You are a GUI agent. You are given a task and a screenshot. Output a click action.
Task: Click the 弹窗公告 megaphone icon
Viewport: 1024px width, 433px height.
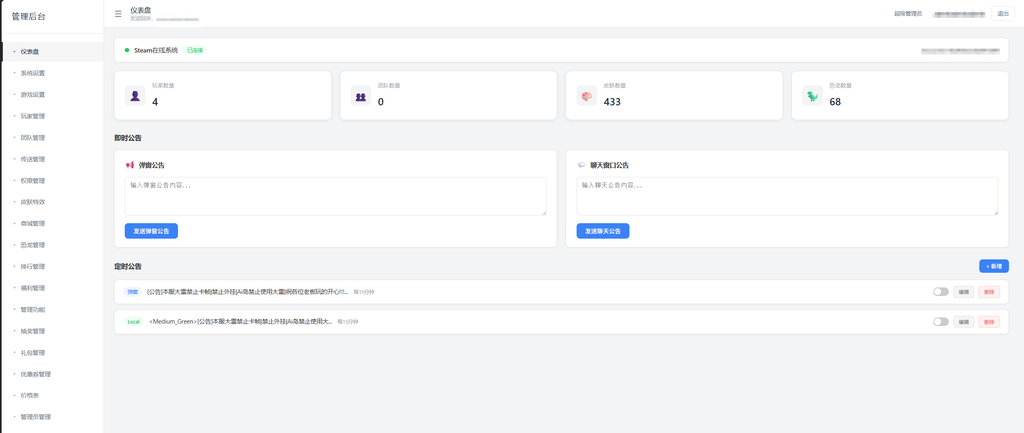pos(129,165)
